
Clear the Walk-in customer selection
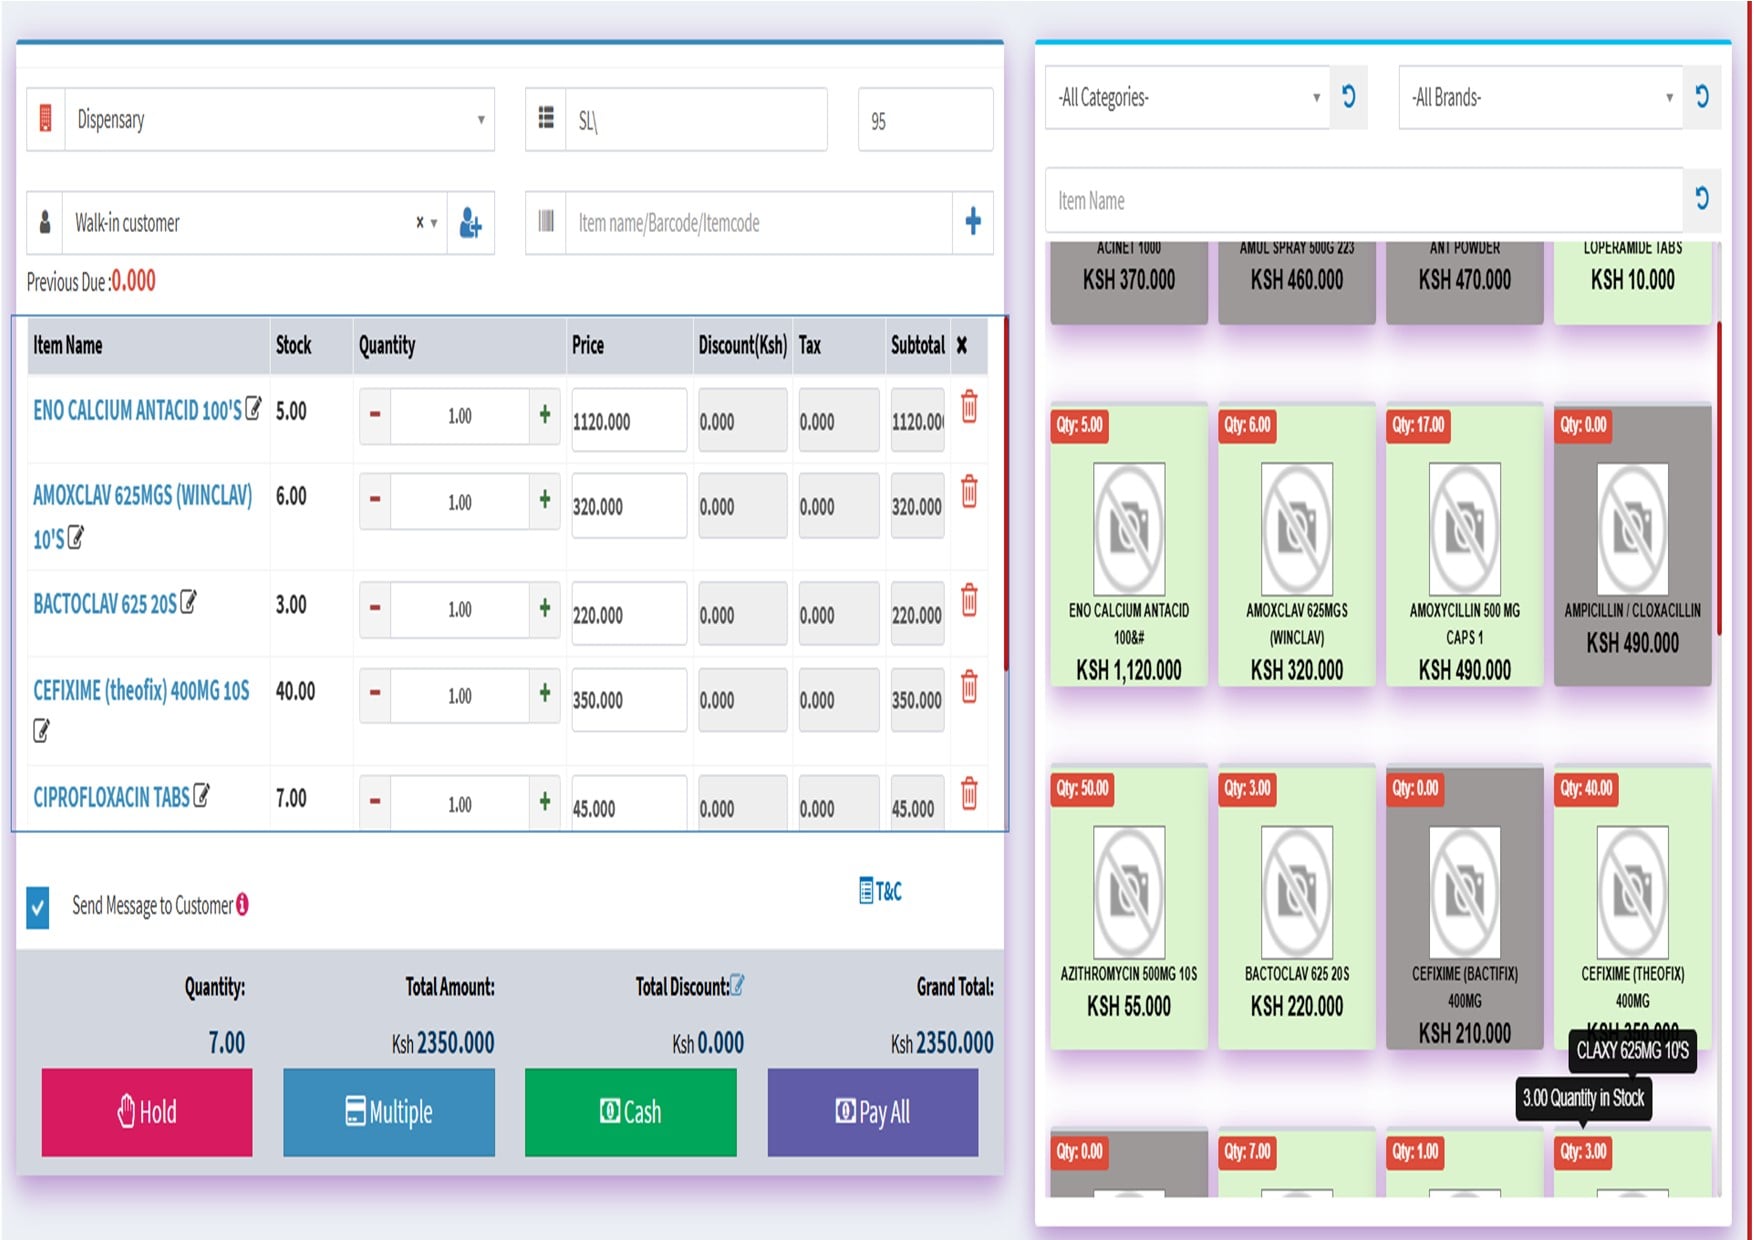(x=420, y=222)
